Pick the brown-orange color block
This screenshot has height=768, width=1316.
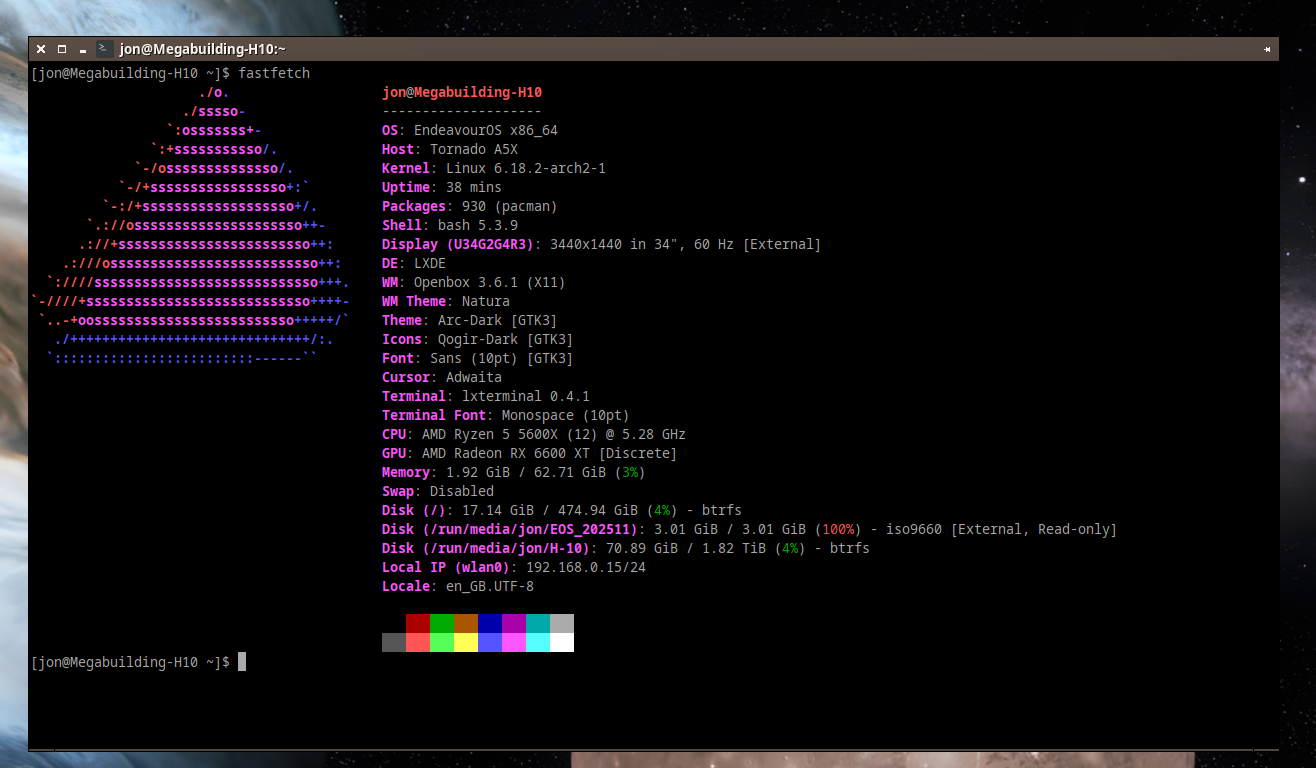tap(466, 623)
